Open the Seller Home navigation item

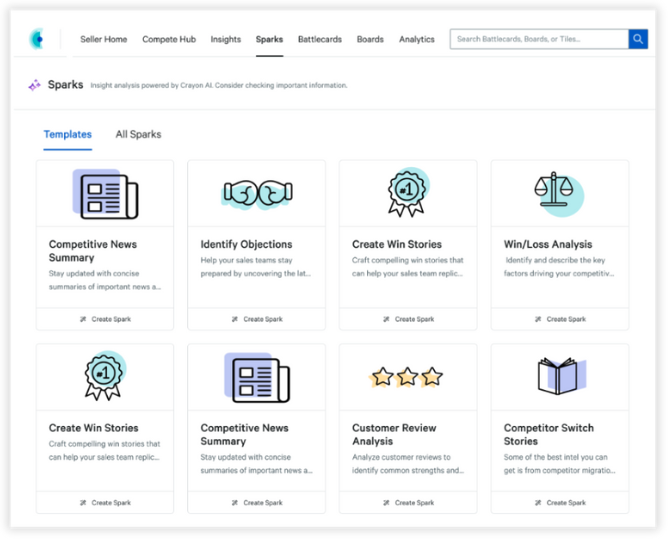[103, 40]
